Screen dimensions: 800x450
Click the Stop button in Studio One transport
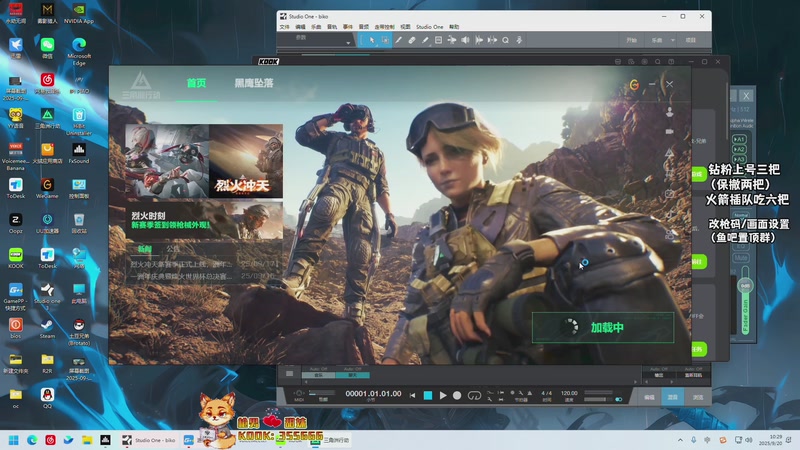428,395
